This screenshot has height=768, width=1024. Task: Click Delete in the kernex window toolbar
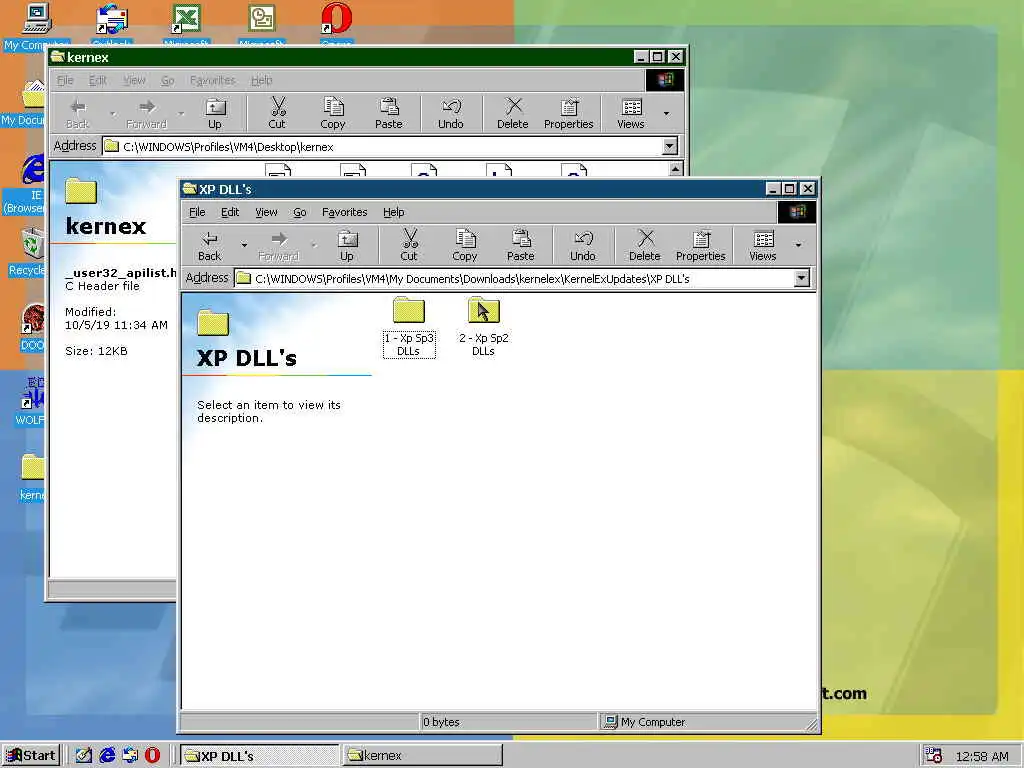pyautogui.click(x=513, y=114)
